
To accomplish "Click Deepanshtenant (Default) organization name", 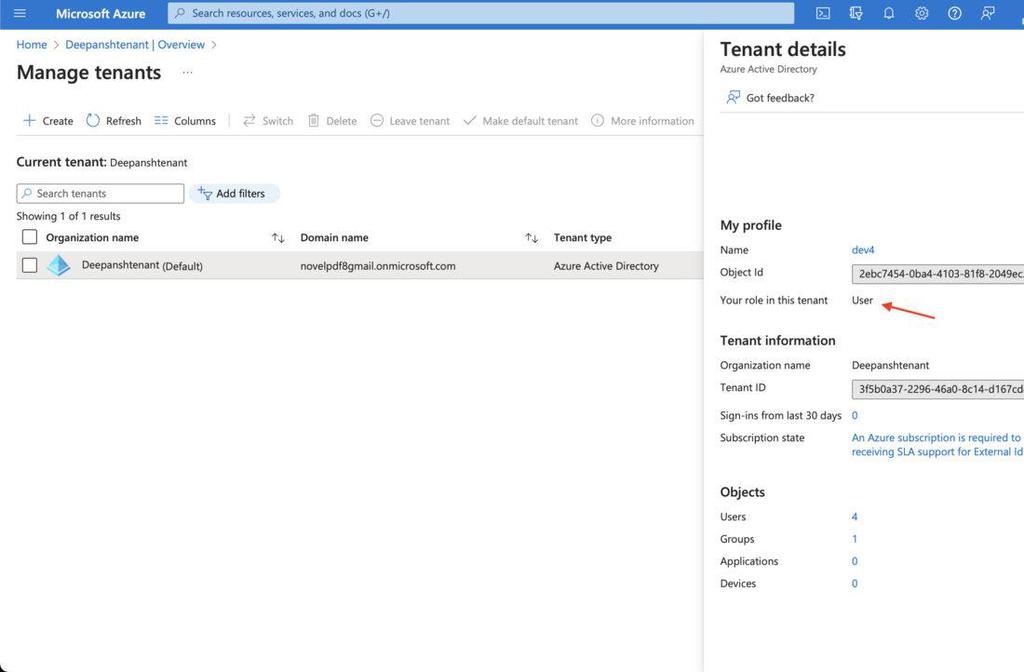I will tap(142, 265).
